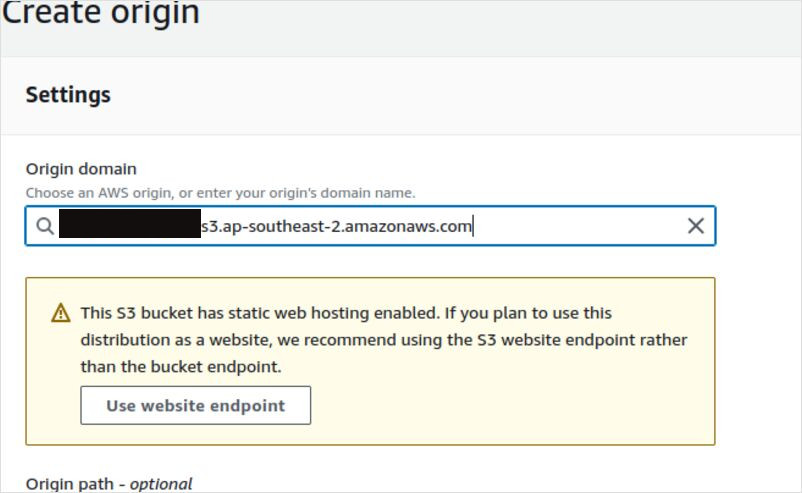
Task: Click 'This S3 bucket has static' warning line
Action: 180,313
